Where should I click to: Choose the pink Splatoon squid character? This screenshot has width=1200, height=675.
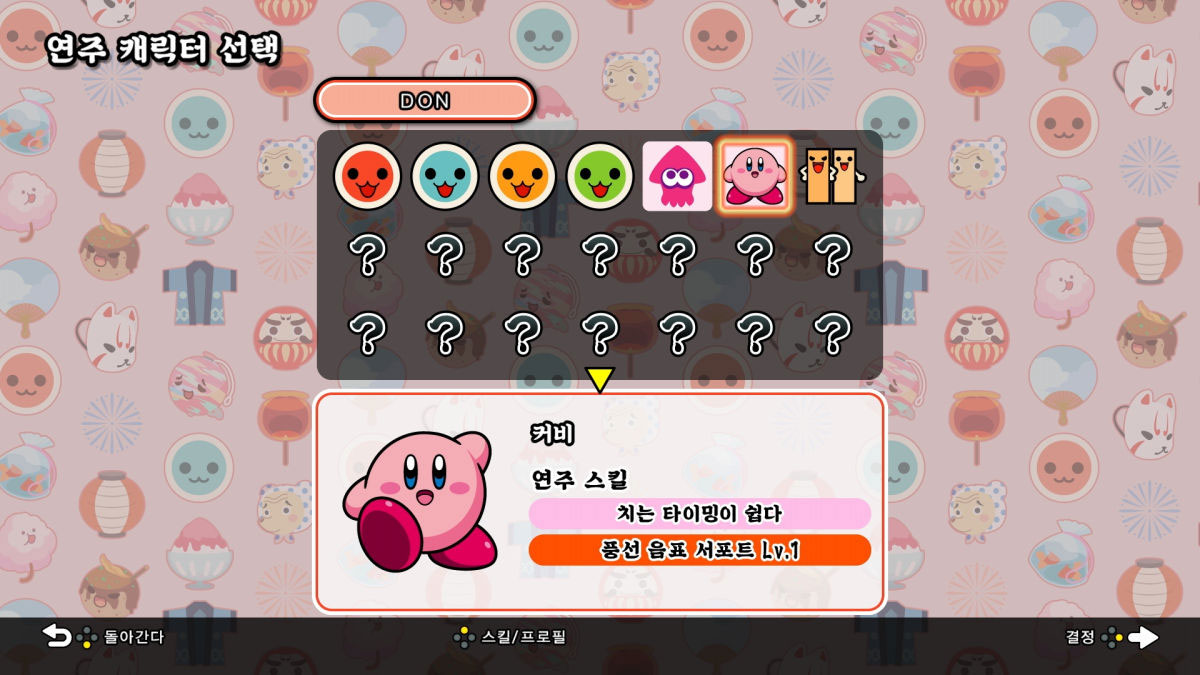(x=677, y=176)
